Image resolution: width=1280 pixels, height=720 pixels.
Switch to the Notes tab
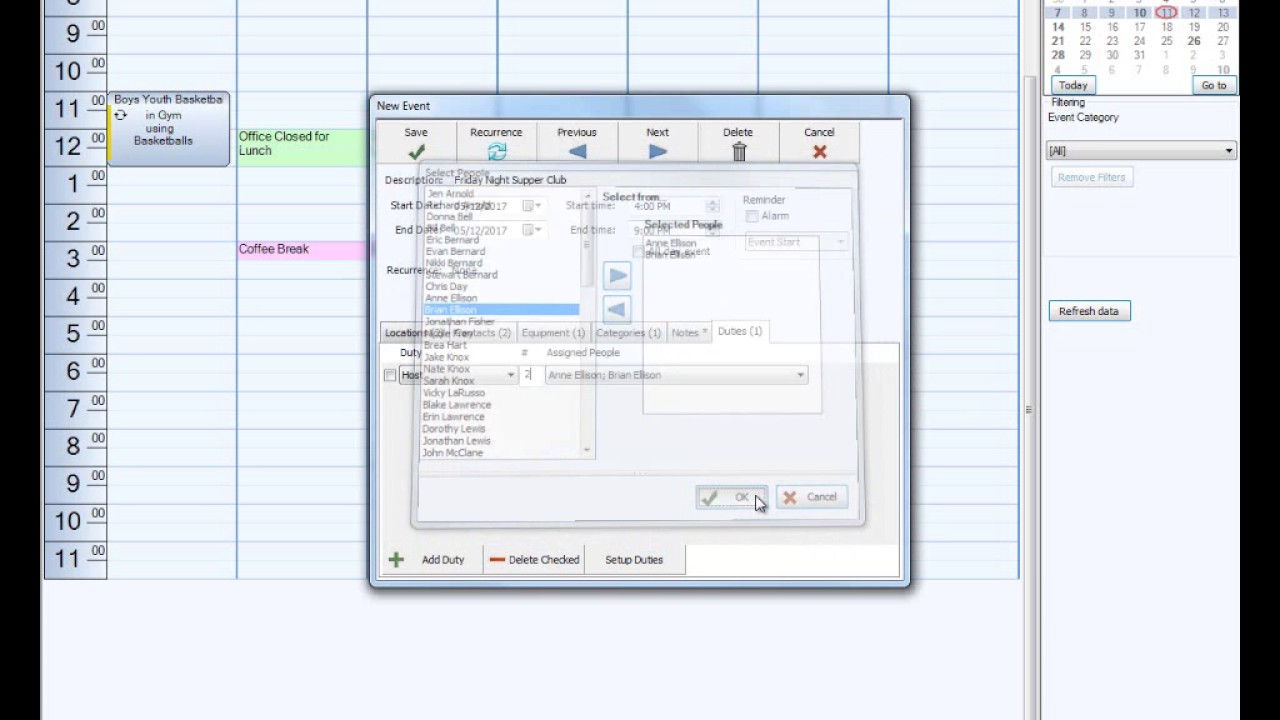click(x=688, y=332)
